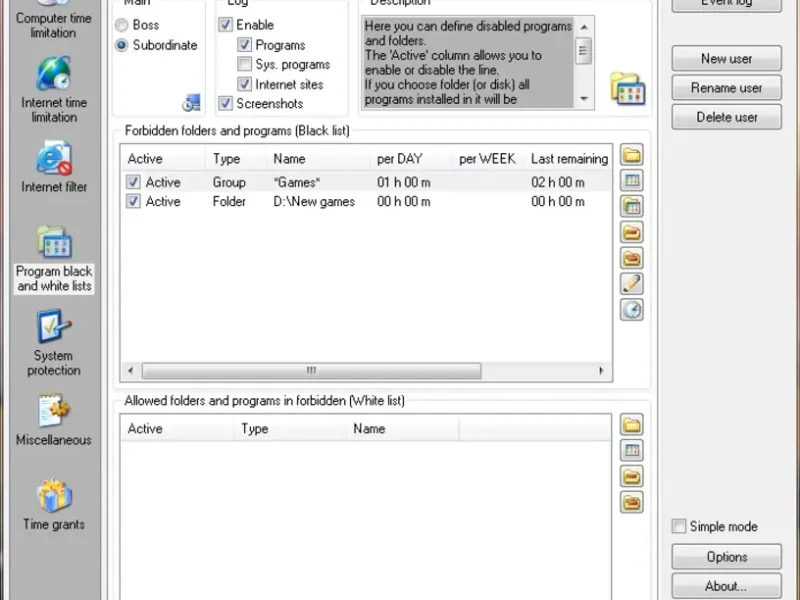
Task: Click white list add-program window icon button
Action: 632,451
